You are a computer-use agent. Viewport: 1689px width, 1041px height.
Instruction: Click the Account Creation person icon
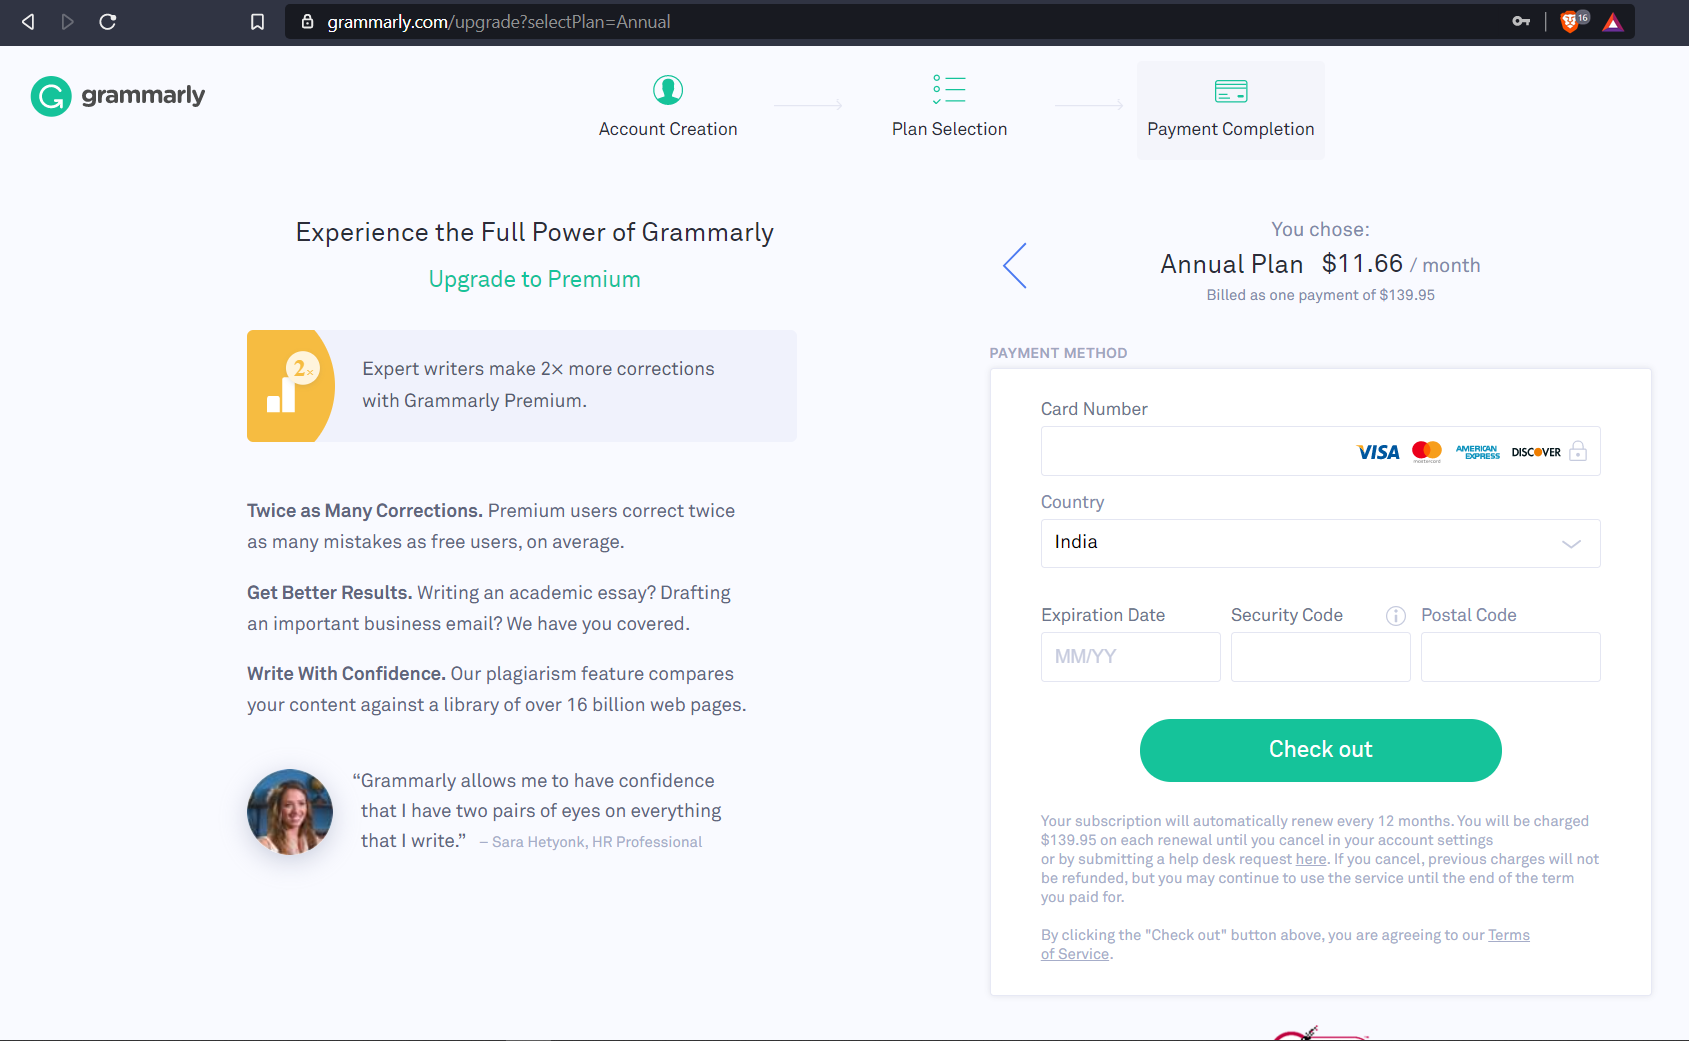click(668, 90)
